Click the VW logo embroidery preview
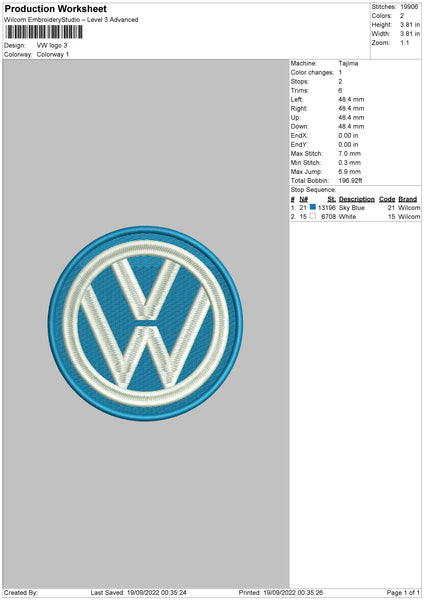The height and width of the screenshot is (600, 424). pos(145,323)
